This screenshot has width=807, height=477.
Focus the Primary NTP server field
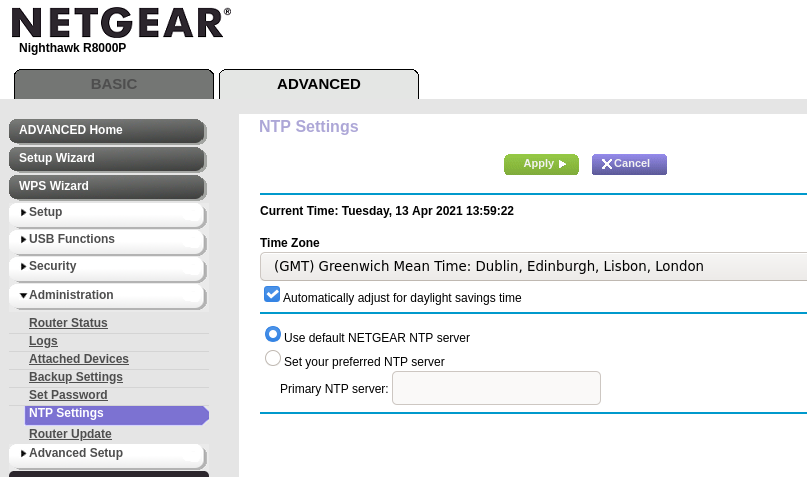[496, 388]
